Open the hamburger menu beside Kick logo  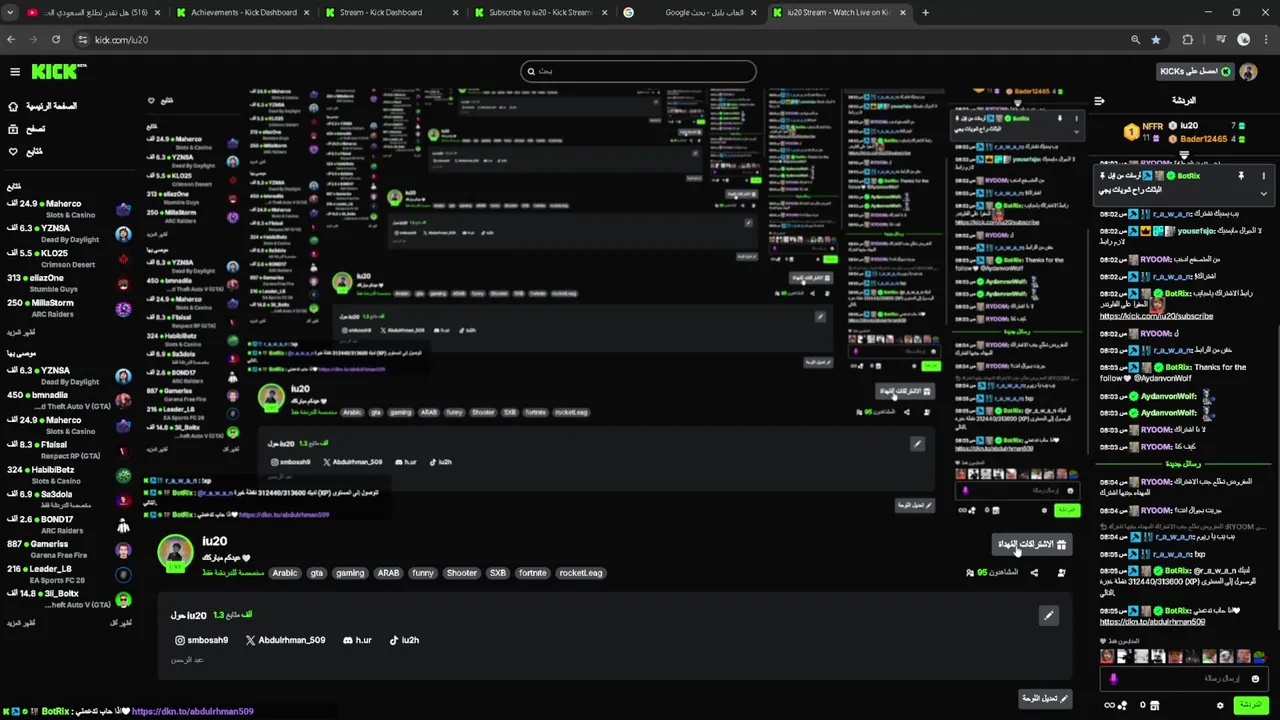15,72
